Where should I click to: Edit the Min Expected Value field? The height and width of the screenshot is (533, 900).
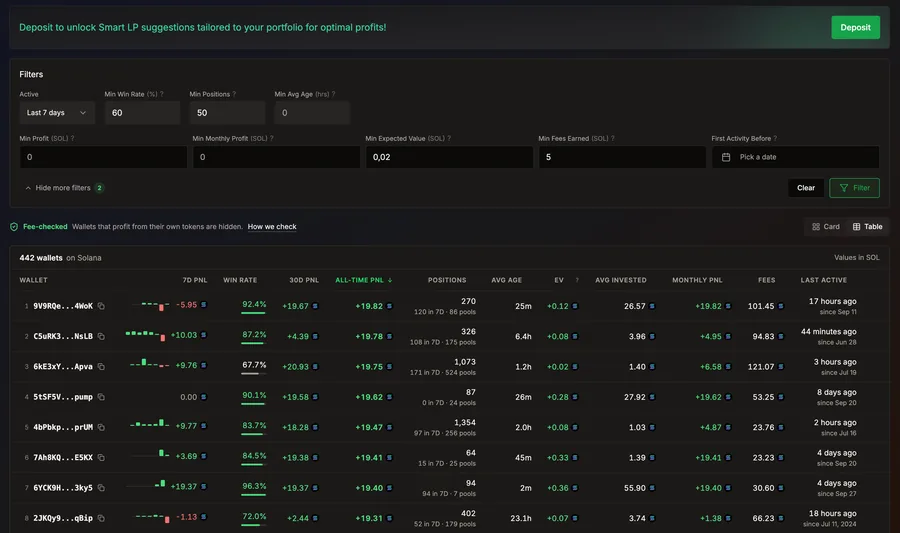pos(449,157)
